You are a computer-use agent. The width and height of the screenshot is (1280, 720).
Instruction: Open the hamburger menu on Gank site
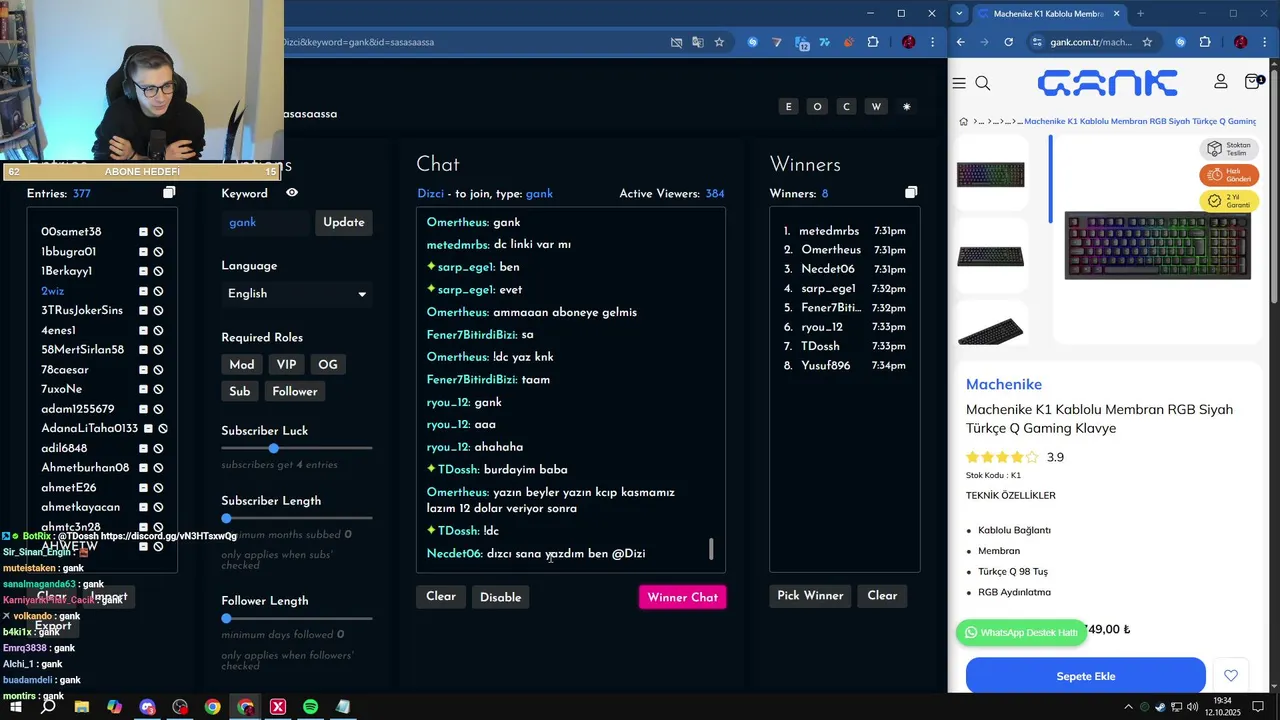(x=959, y=83)
